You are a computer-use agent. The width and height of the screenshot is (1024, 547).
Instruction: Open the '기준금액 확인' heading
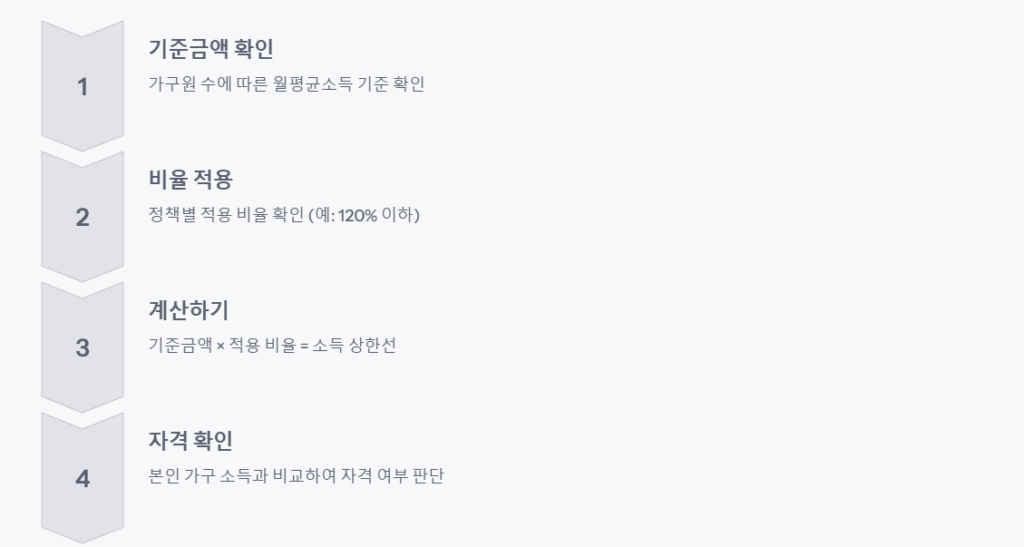(x=210, y=48)
